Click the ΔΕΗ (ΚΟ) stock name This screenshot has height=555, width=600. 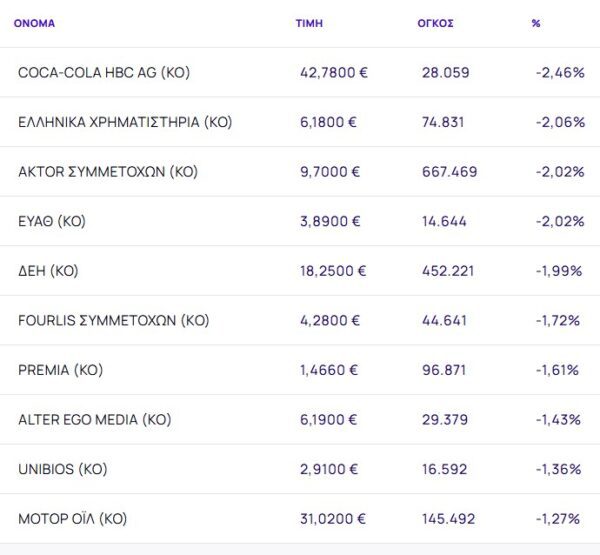[x=48, y=271]
